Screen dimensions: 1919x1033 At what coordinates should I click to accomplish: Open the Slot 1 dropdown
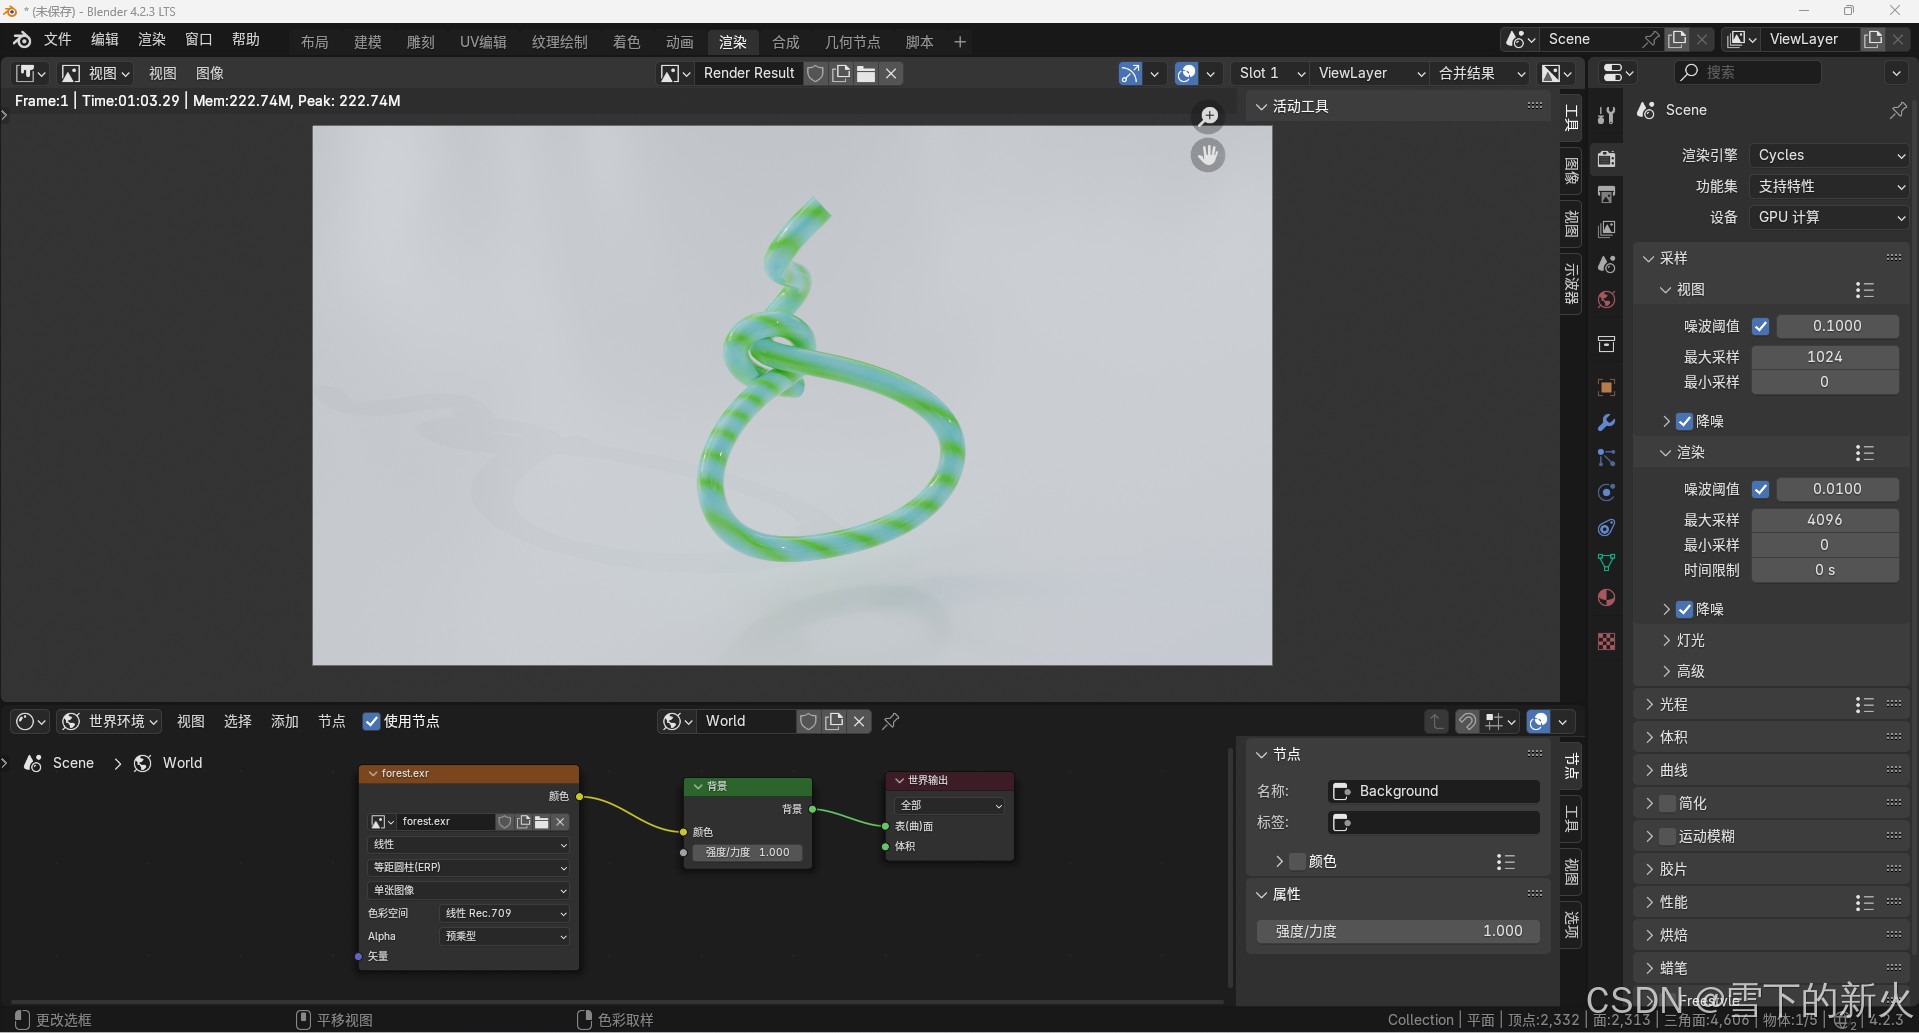click(x=1270, y=73)
